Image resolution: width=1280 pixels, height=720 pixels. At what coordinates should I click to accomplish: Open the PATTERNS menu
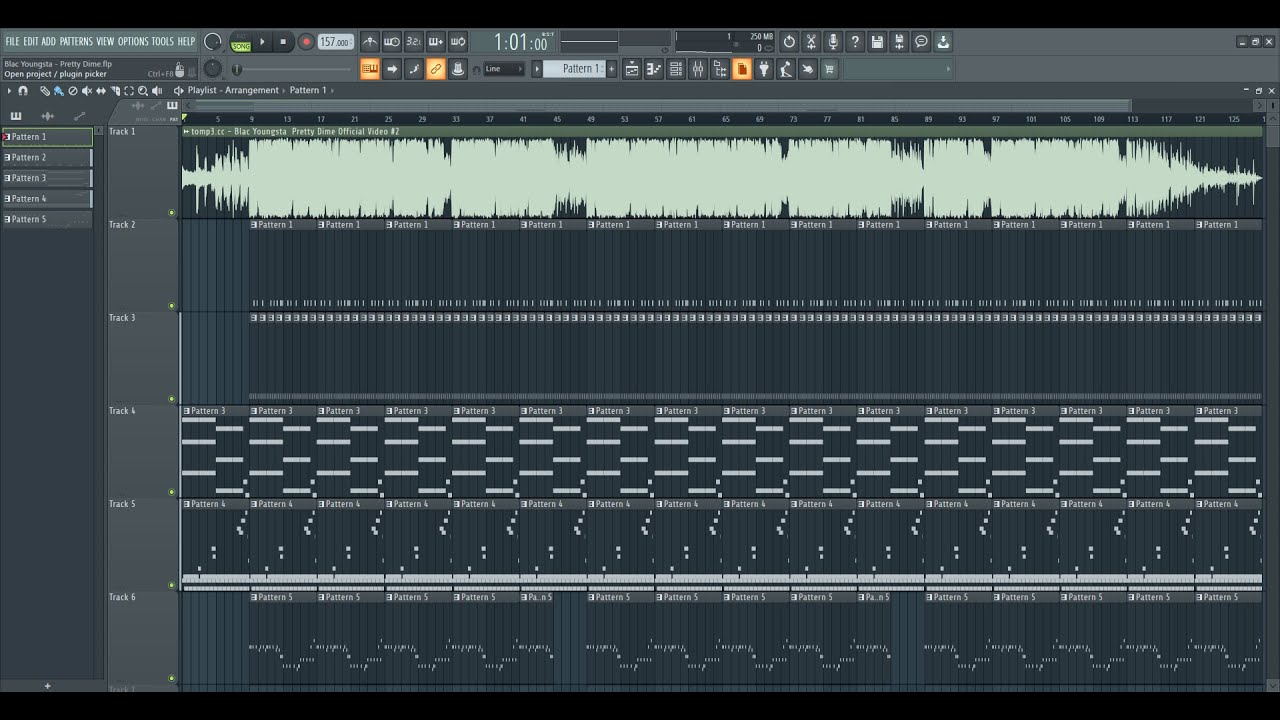point(76,42)
